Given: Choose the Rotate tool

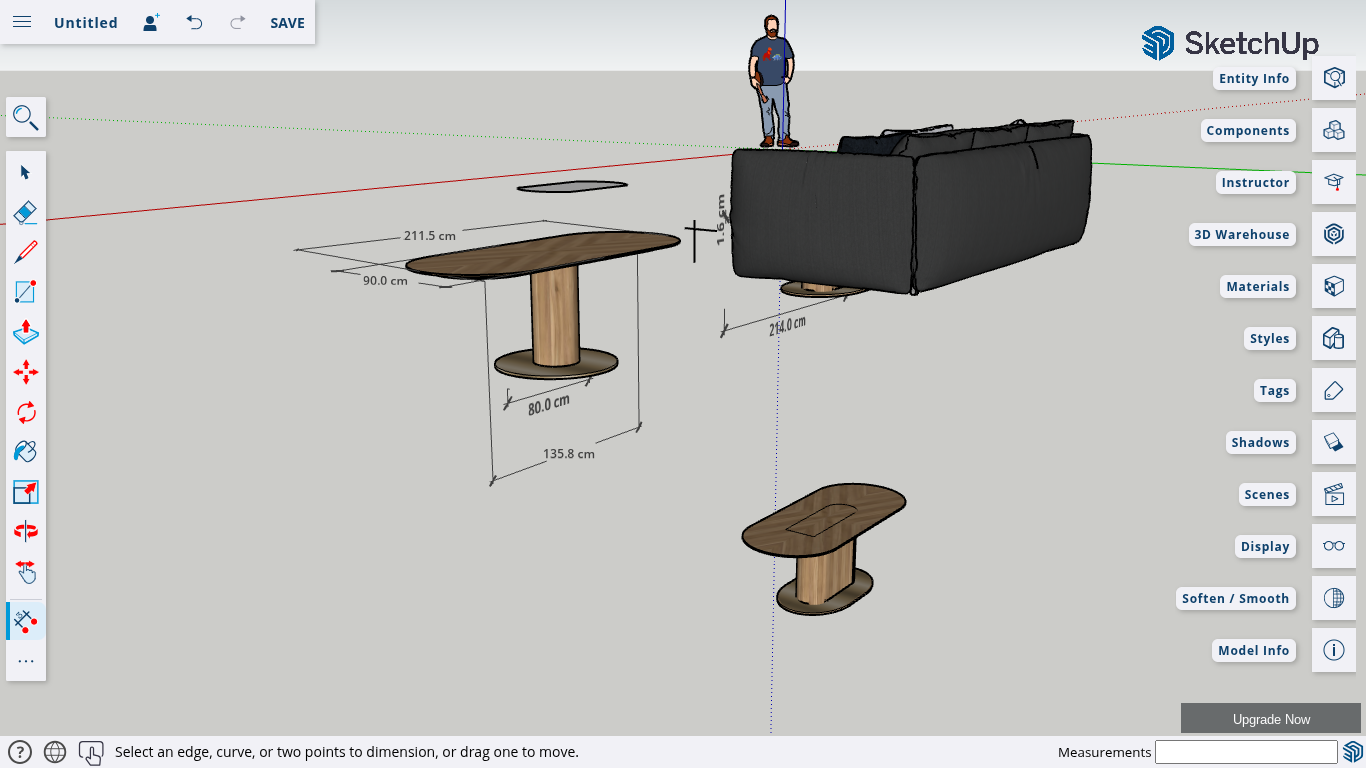Looking at the screenshot, I should tap(26, 412).
